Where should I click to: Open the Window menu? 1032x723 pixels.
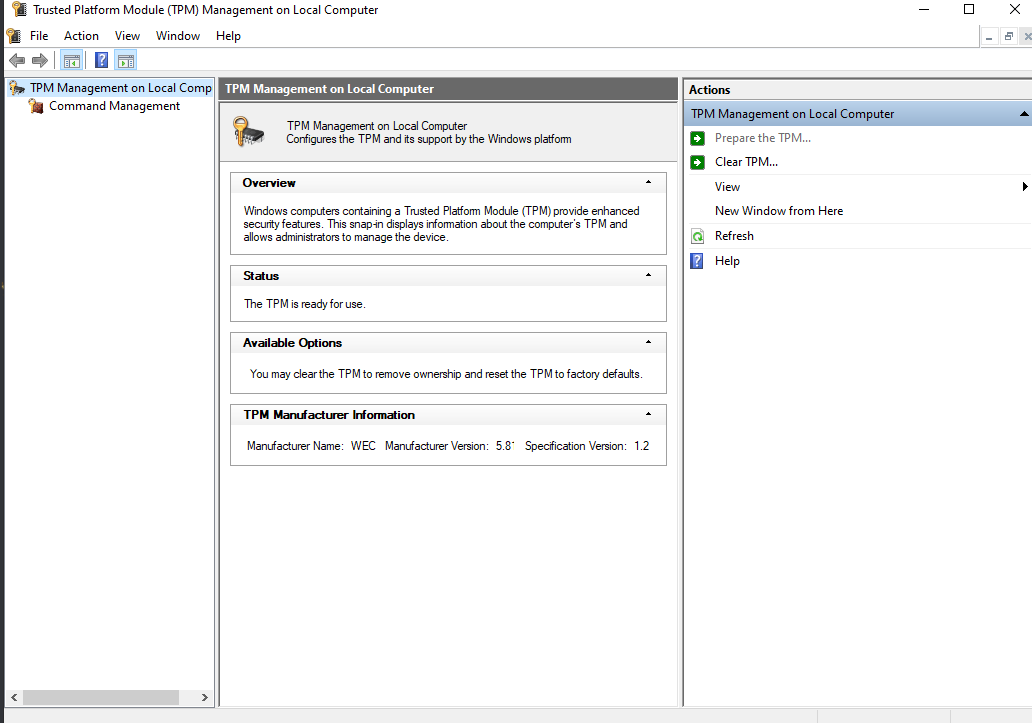pos(178,36)
